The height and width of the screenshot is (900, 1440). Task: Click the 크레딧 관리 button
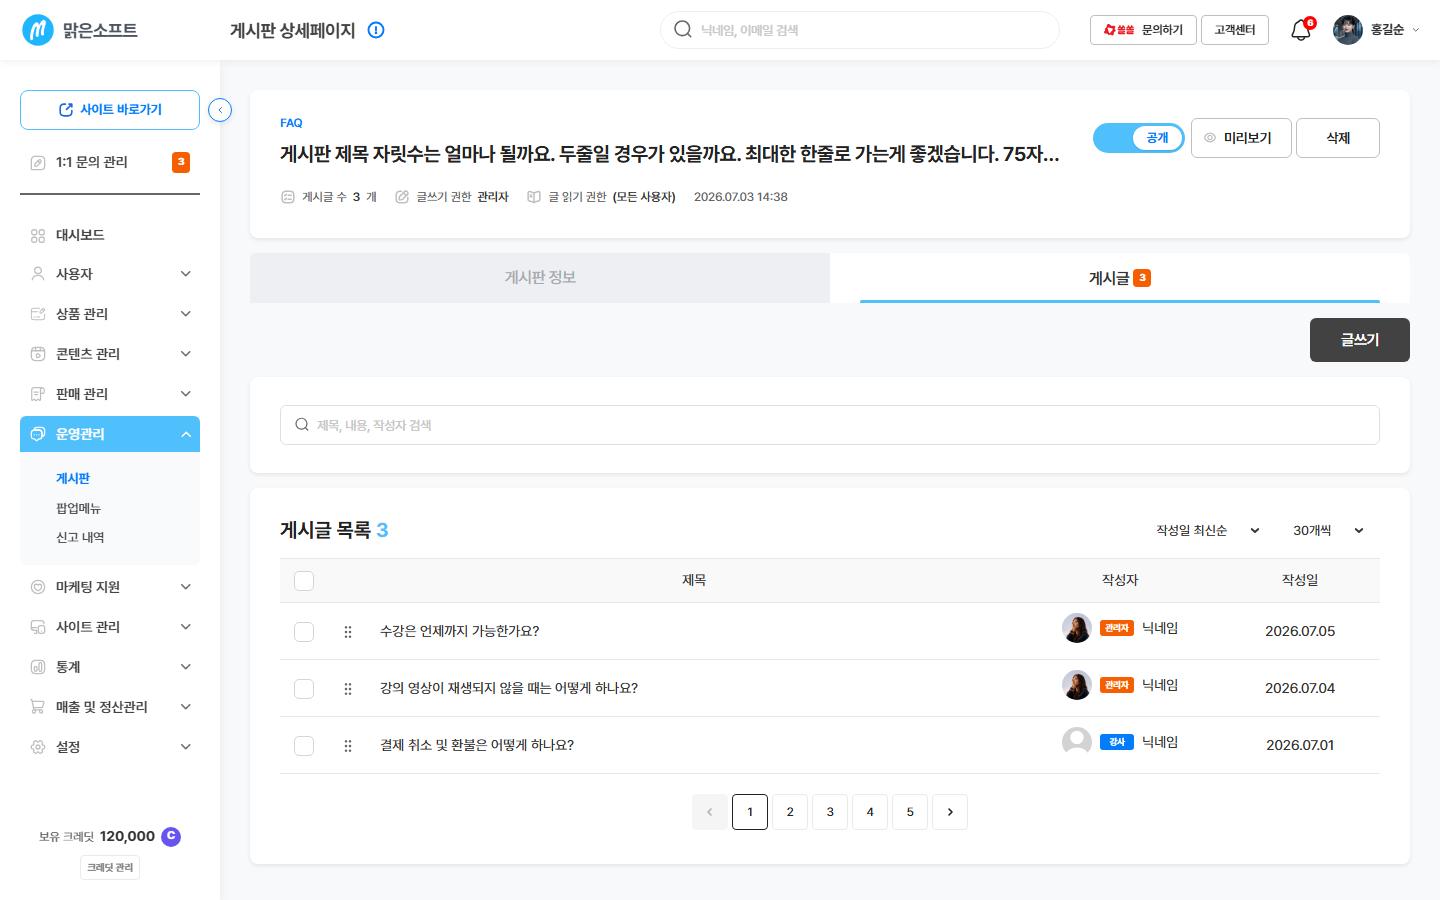pyautogui.click(x=110, y=868)
